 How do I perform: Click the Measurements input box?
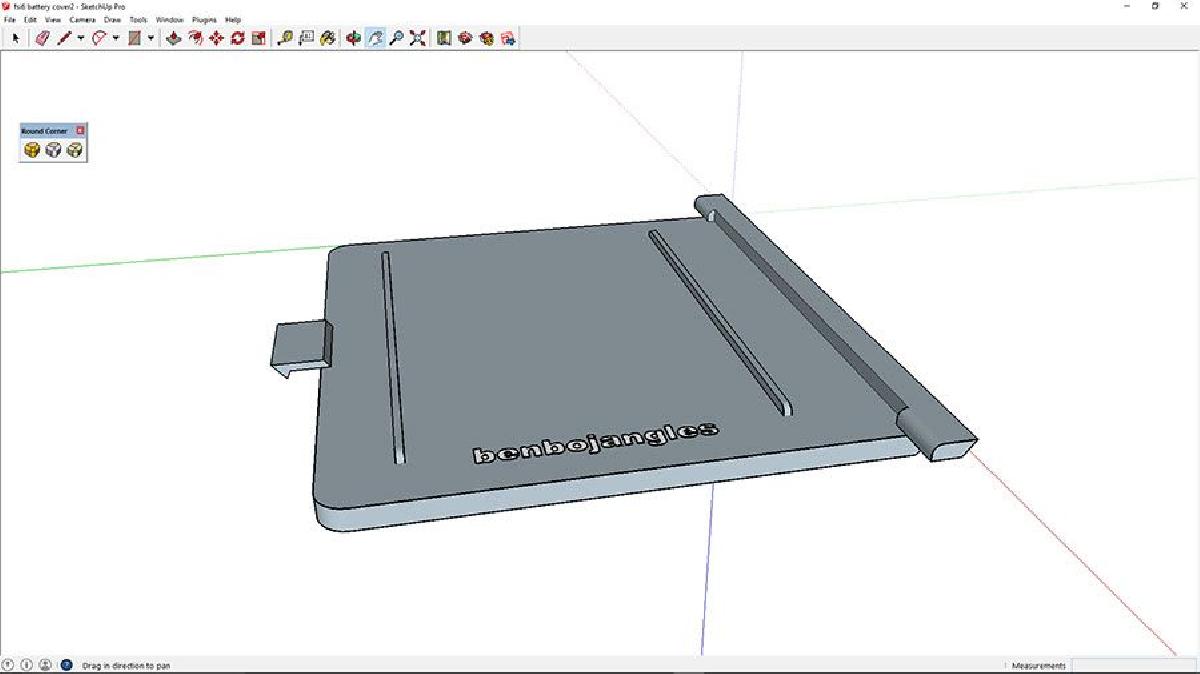[x=1132, y=665]
